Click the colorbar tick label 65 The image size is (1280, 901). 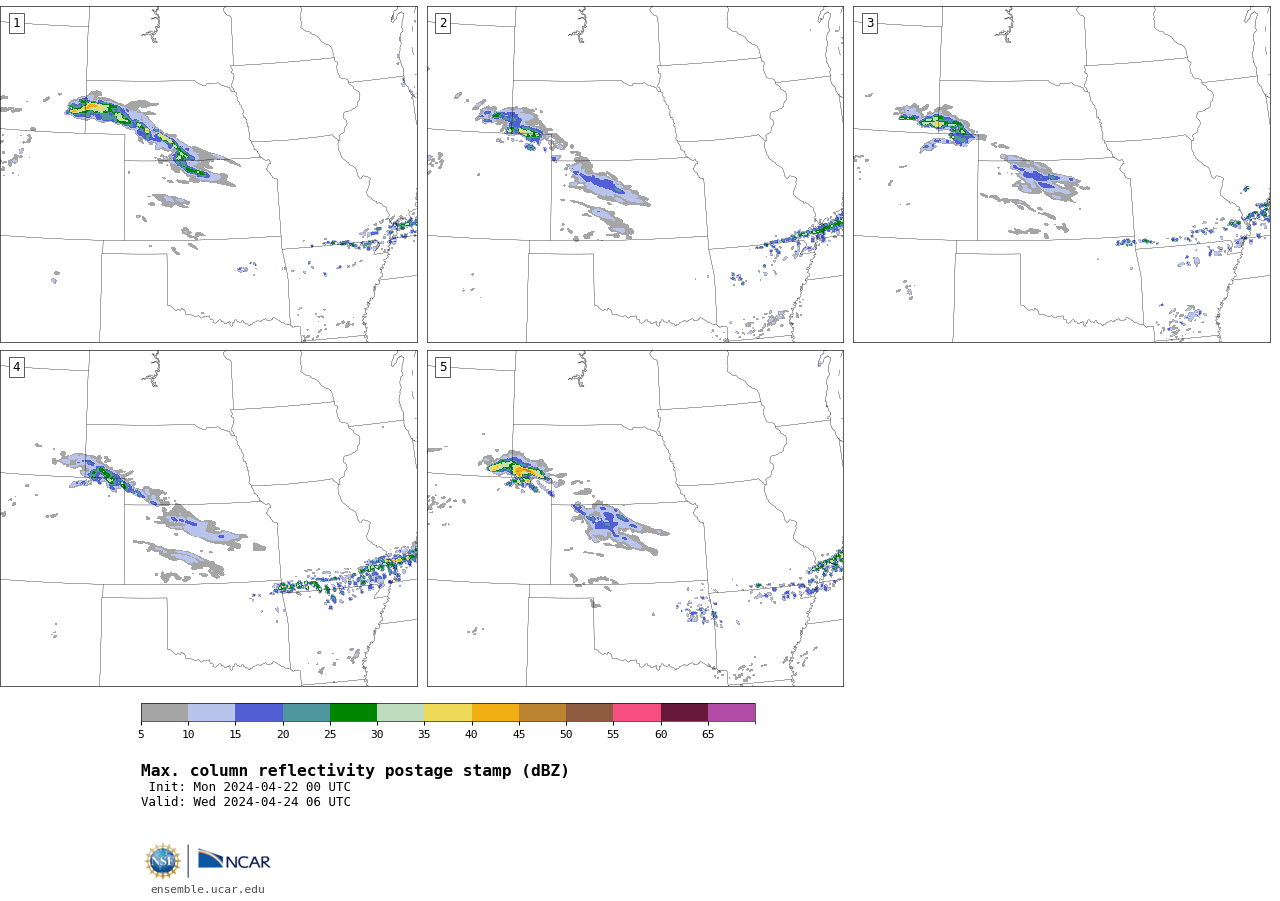(708, 735)
